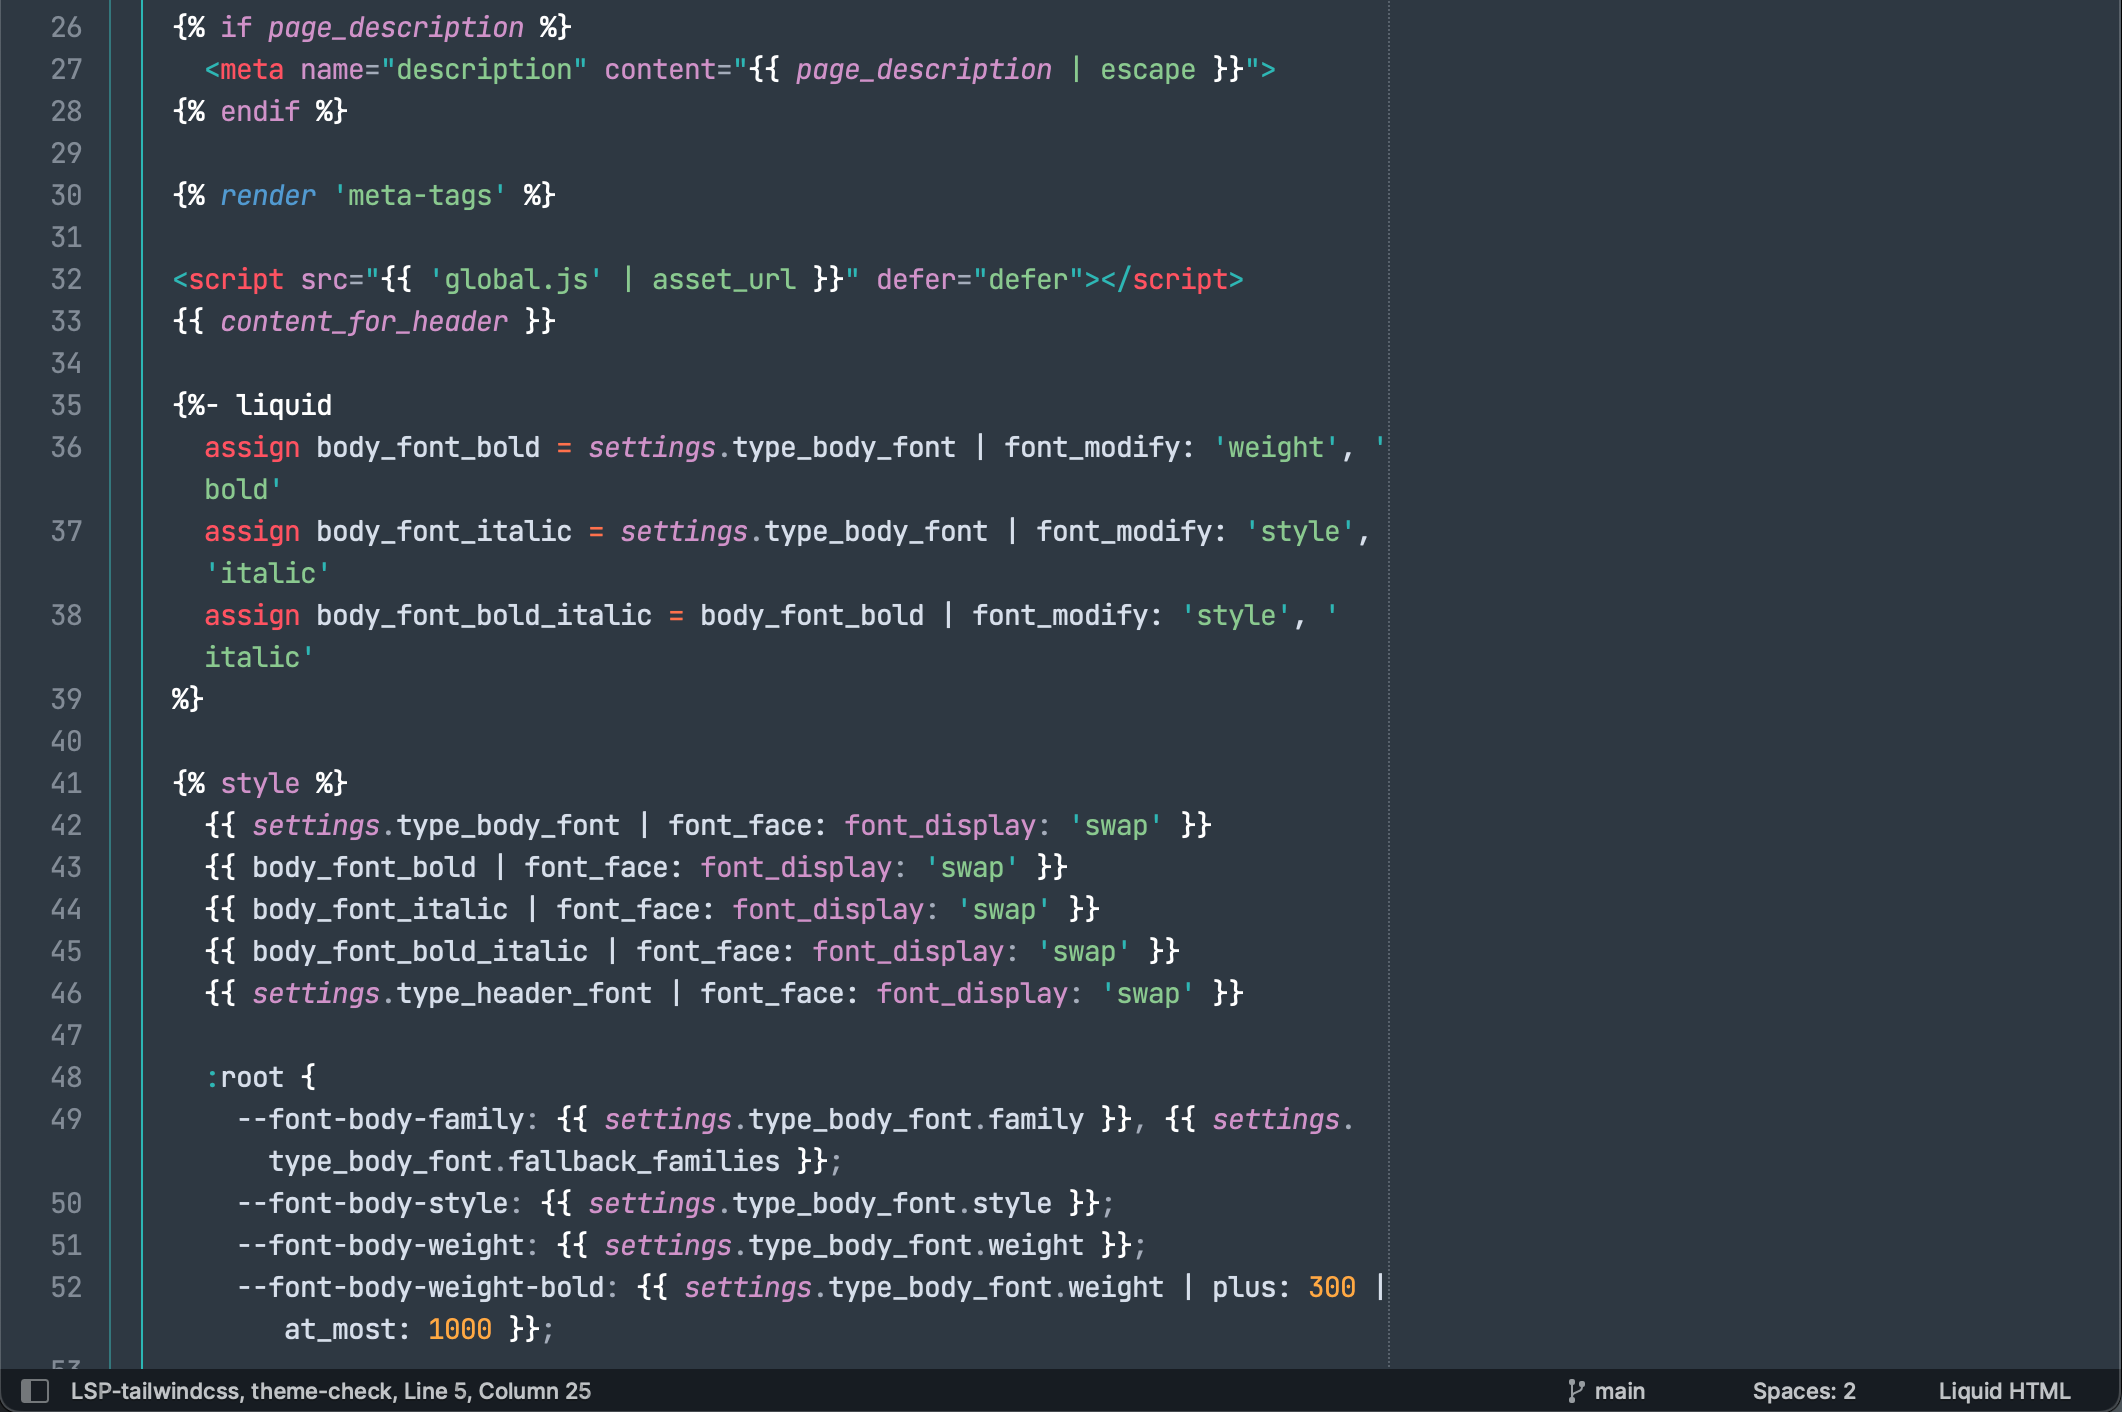Viewport: 2122px width, 1412px height.
Task: Click the content_for_header variable
Action: 363,321
